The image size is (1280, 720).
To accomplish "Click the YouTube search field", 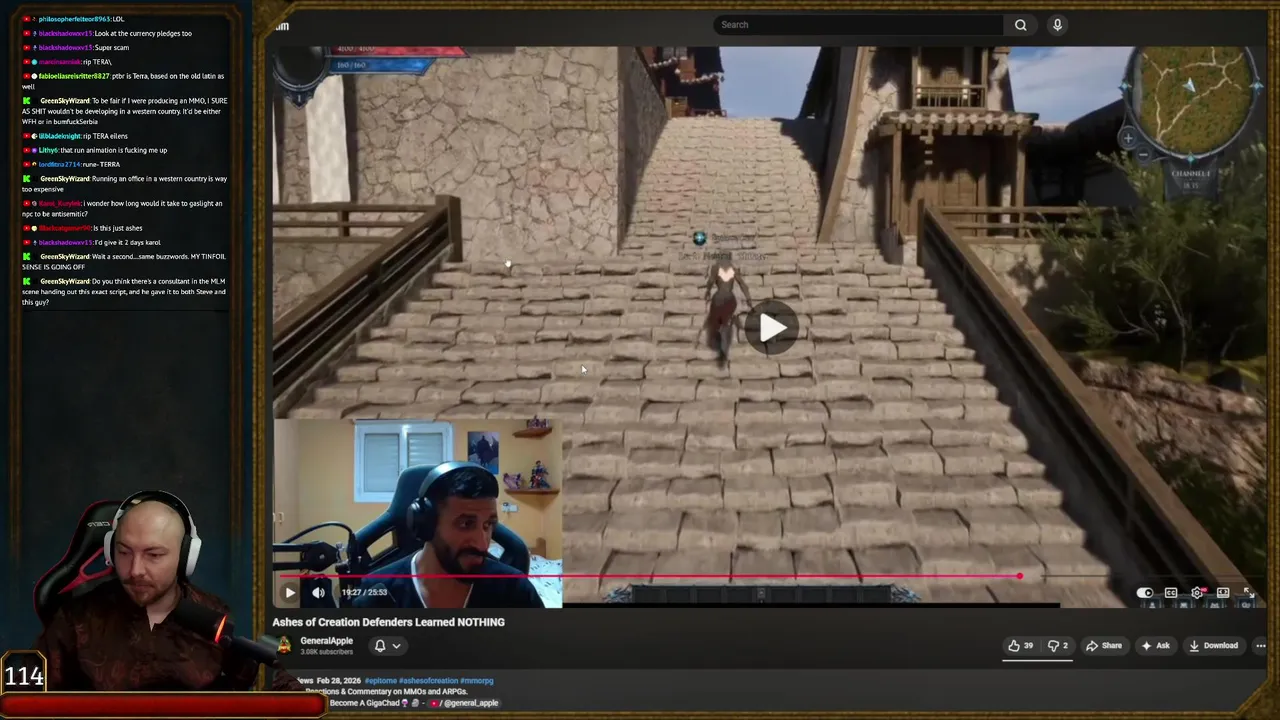I will (x=858, y=25).
